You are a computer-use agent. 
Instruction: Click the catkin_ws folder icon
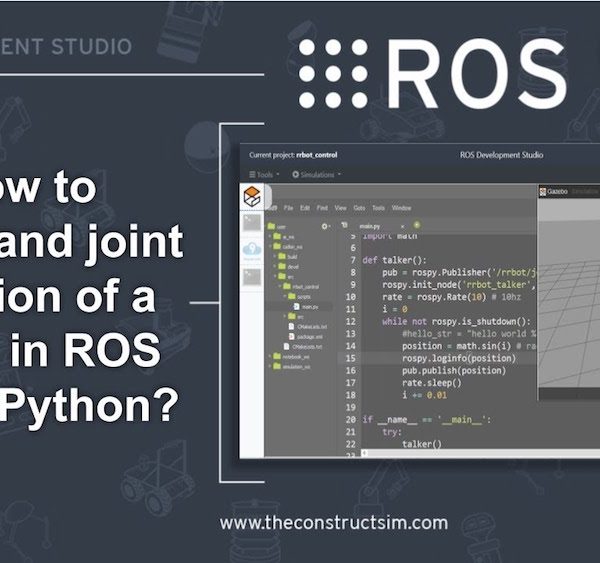click(277, 246)
